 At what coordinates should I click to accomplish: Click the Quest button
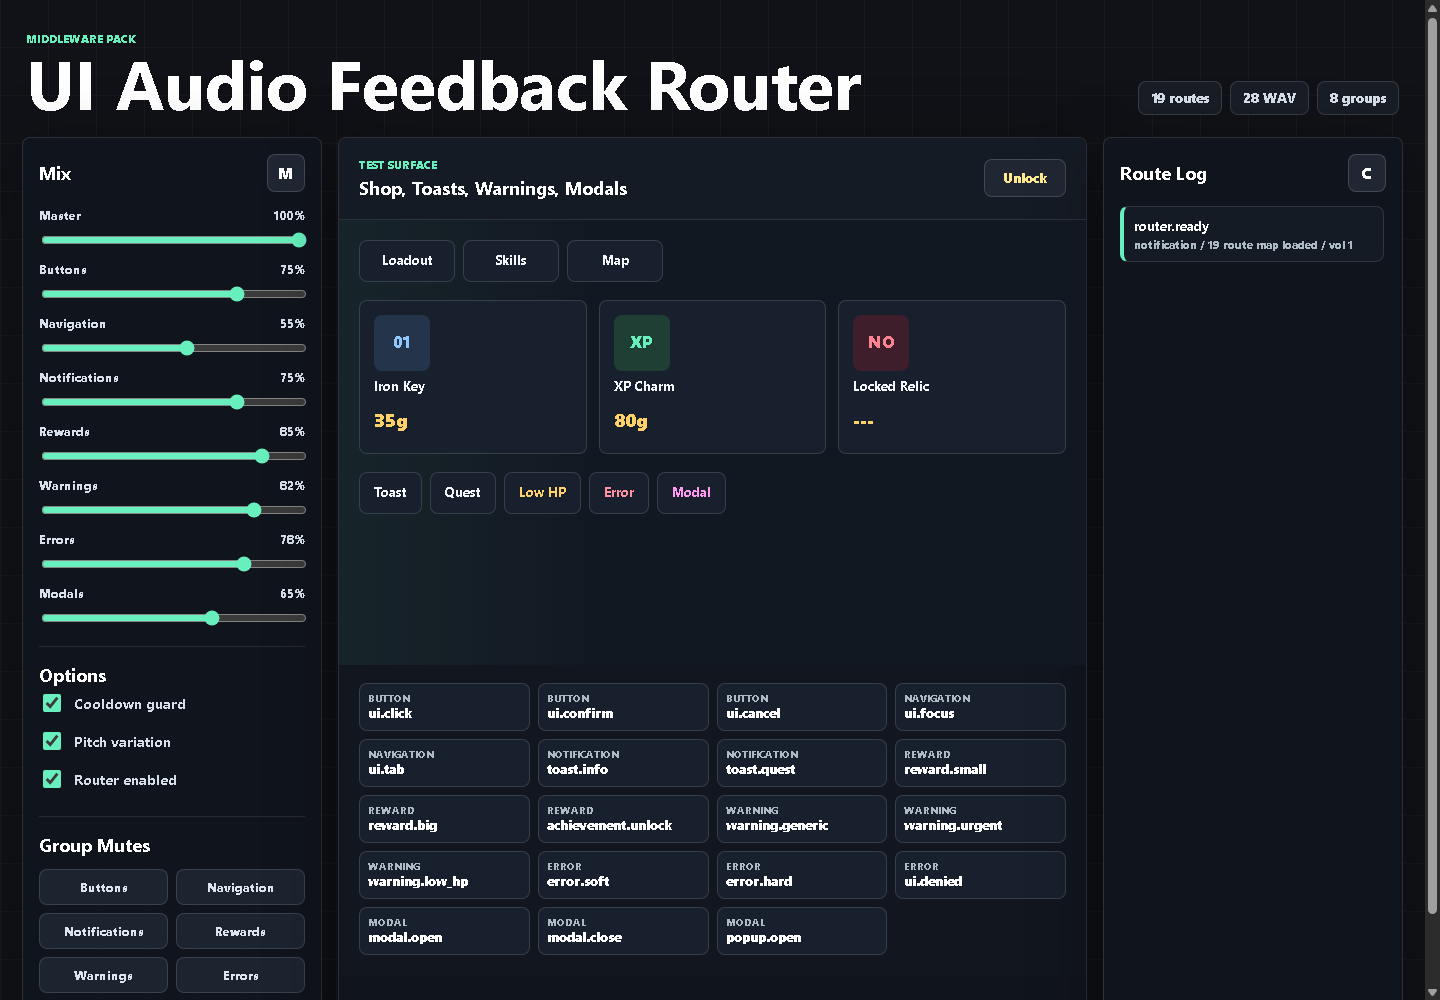click(x=463, y=493)
